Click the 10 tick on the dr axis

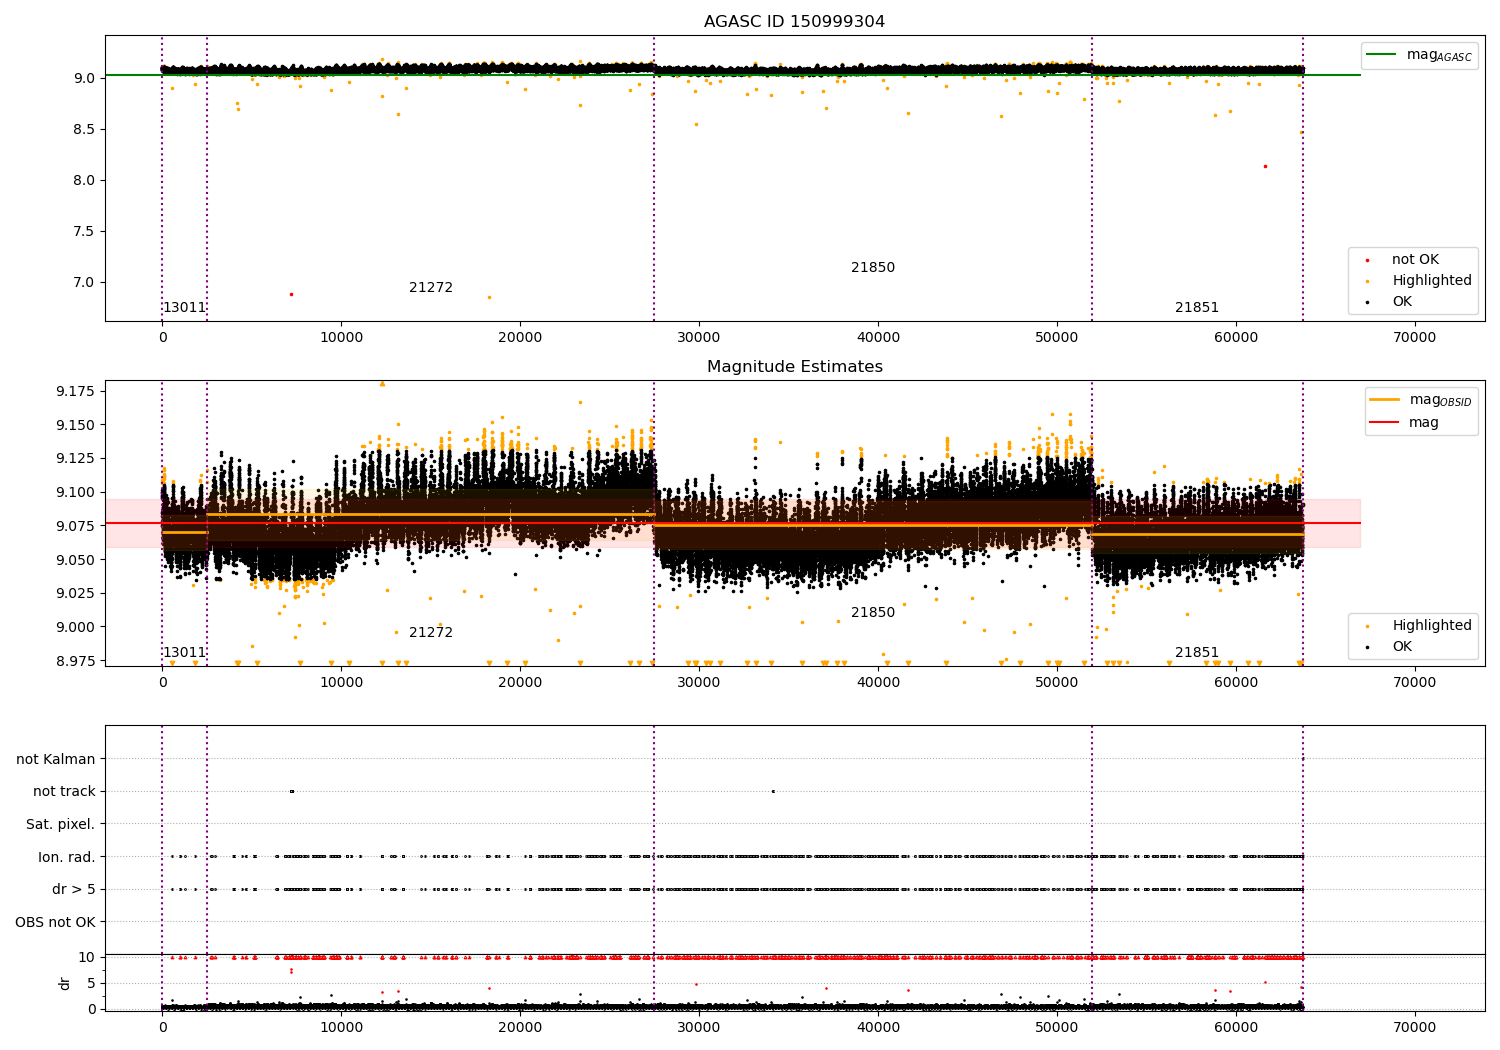pyautogui.click(x=87, y=958)
